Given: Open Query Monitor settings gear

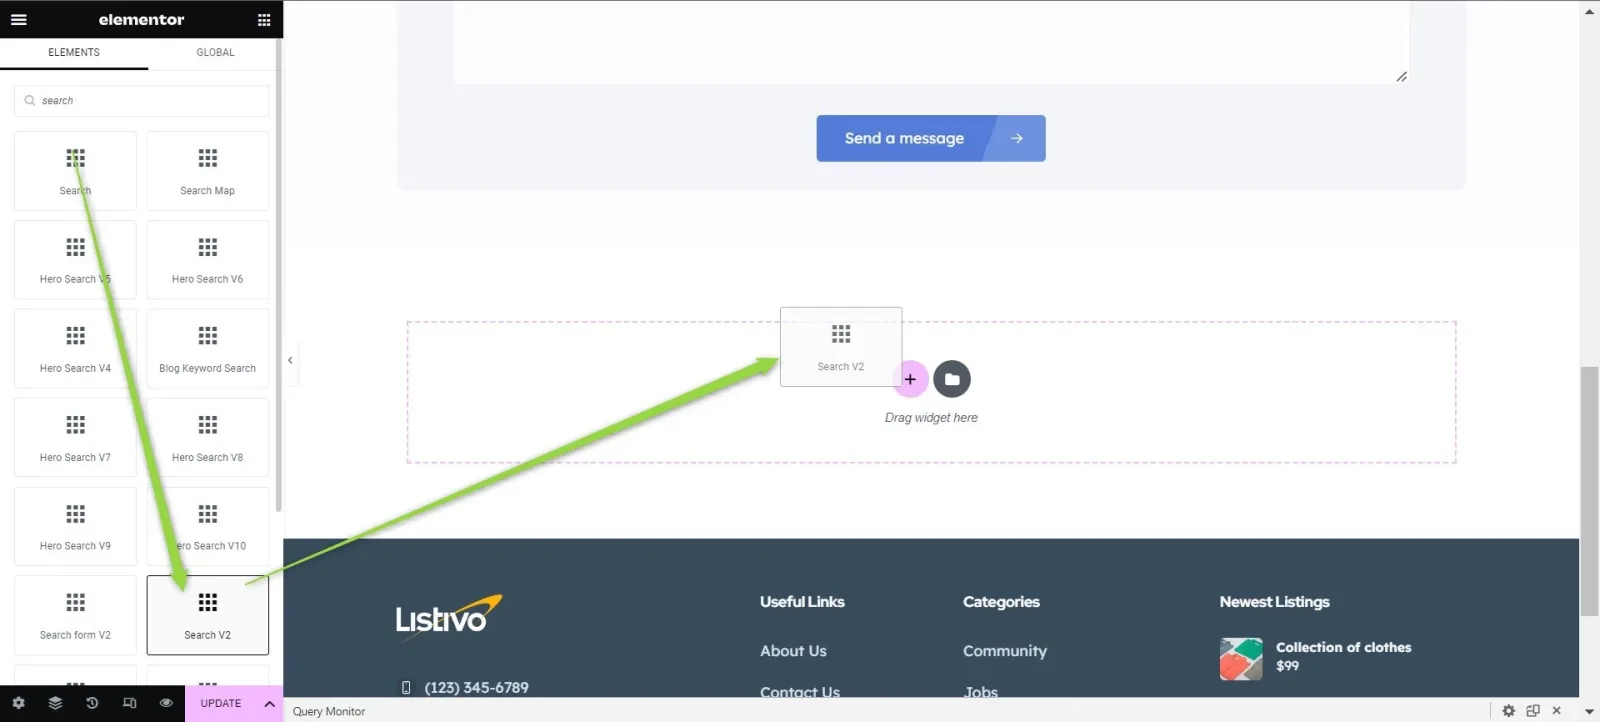Looking at the screenshot, I should click(x=1509, y=711).
